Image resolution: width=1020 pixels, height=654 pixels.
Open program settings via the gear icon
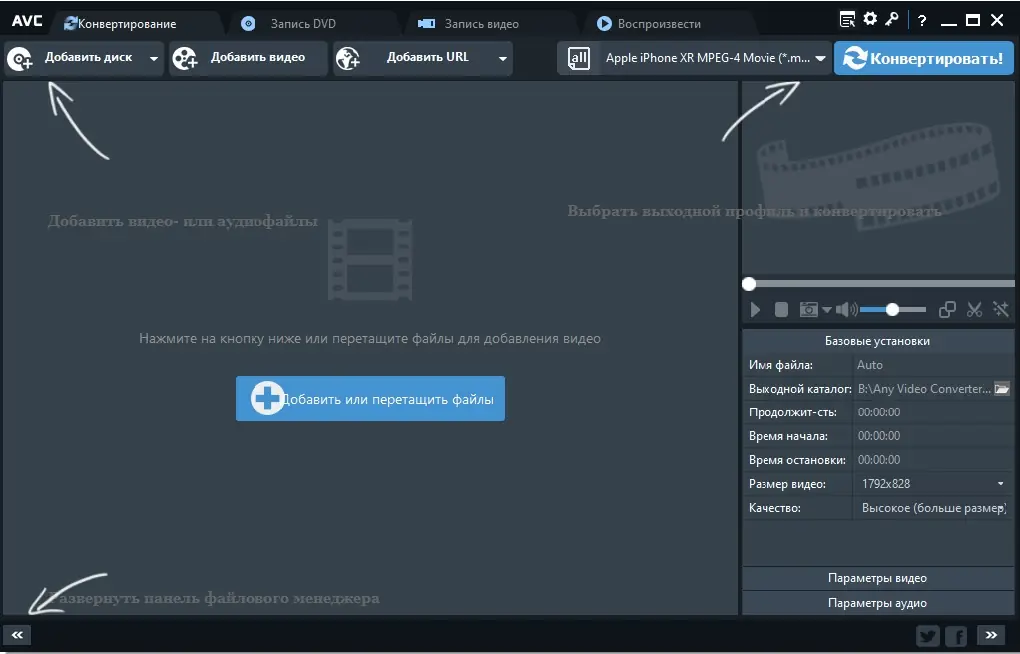coord(869,18)
